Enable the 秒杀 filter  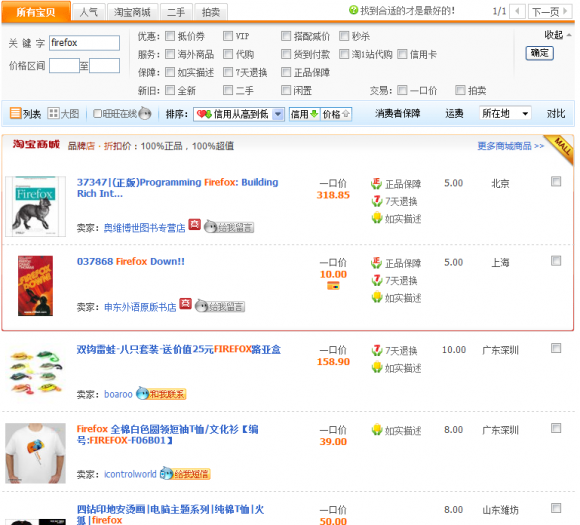344,36
